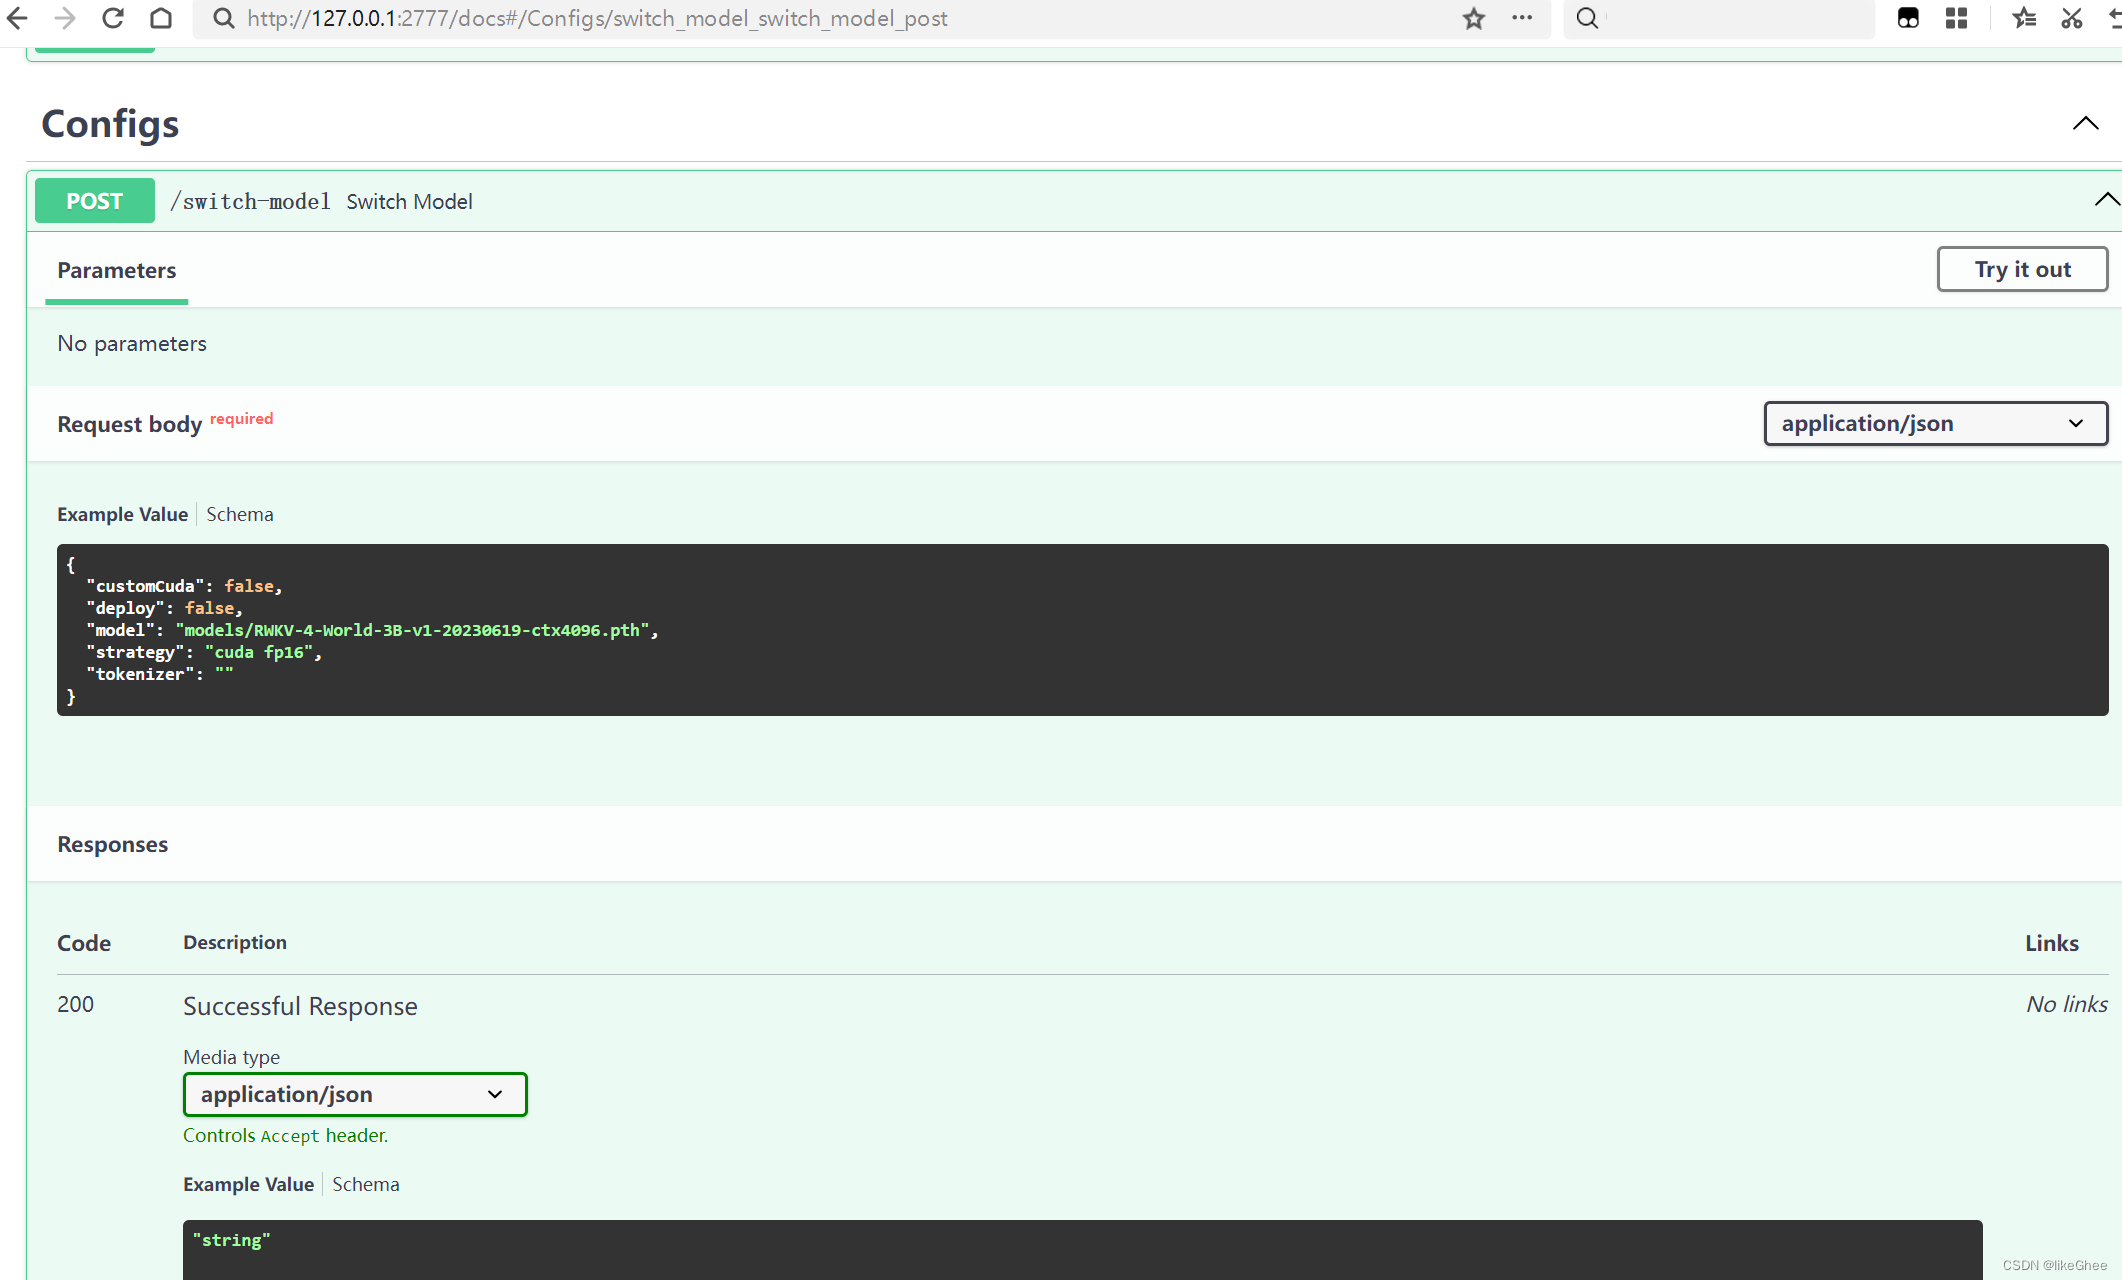Click the green POST method label

(x=95, y=201)
